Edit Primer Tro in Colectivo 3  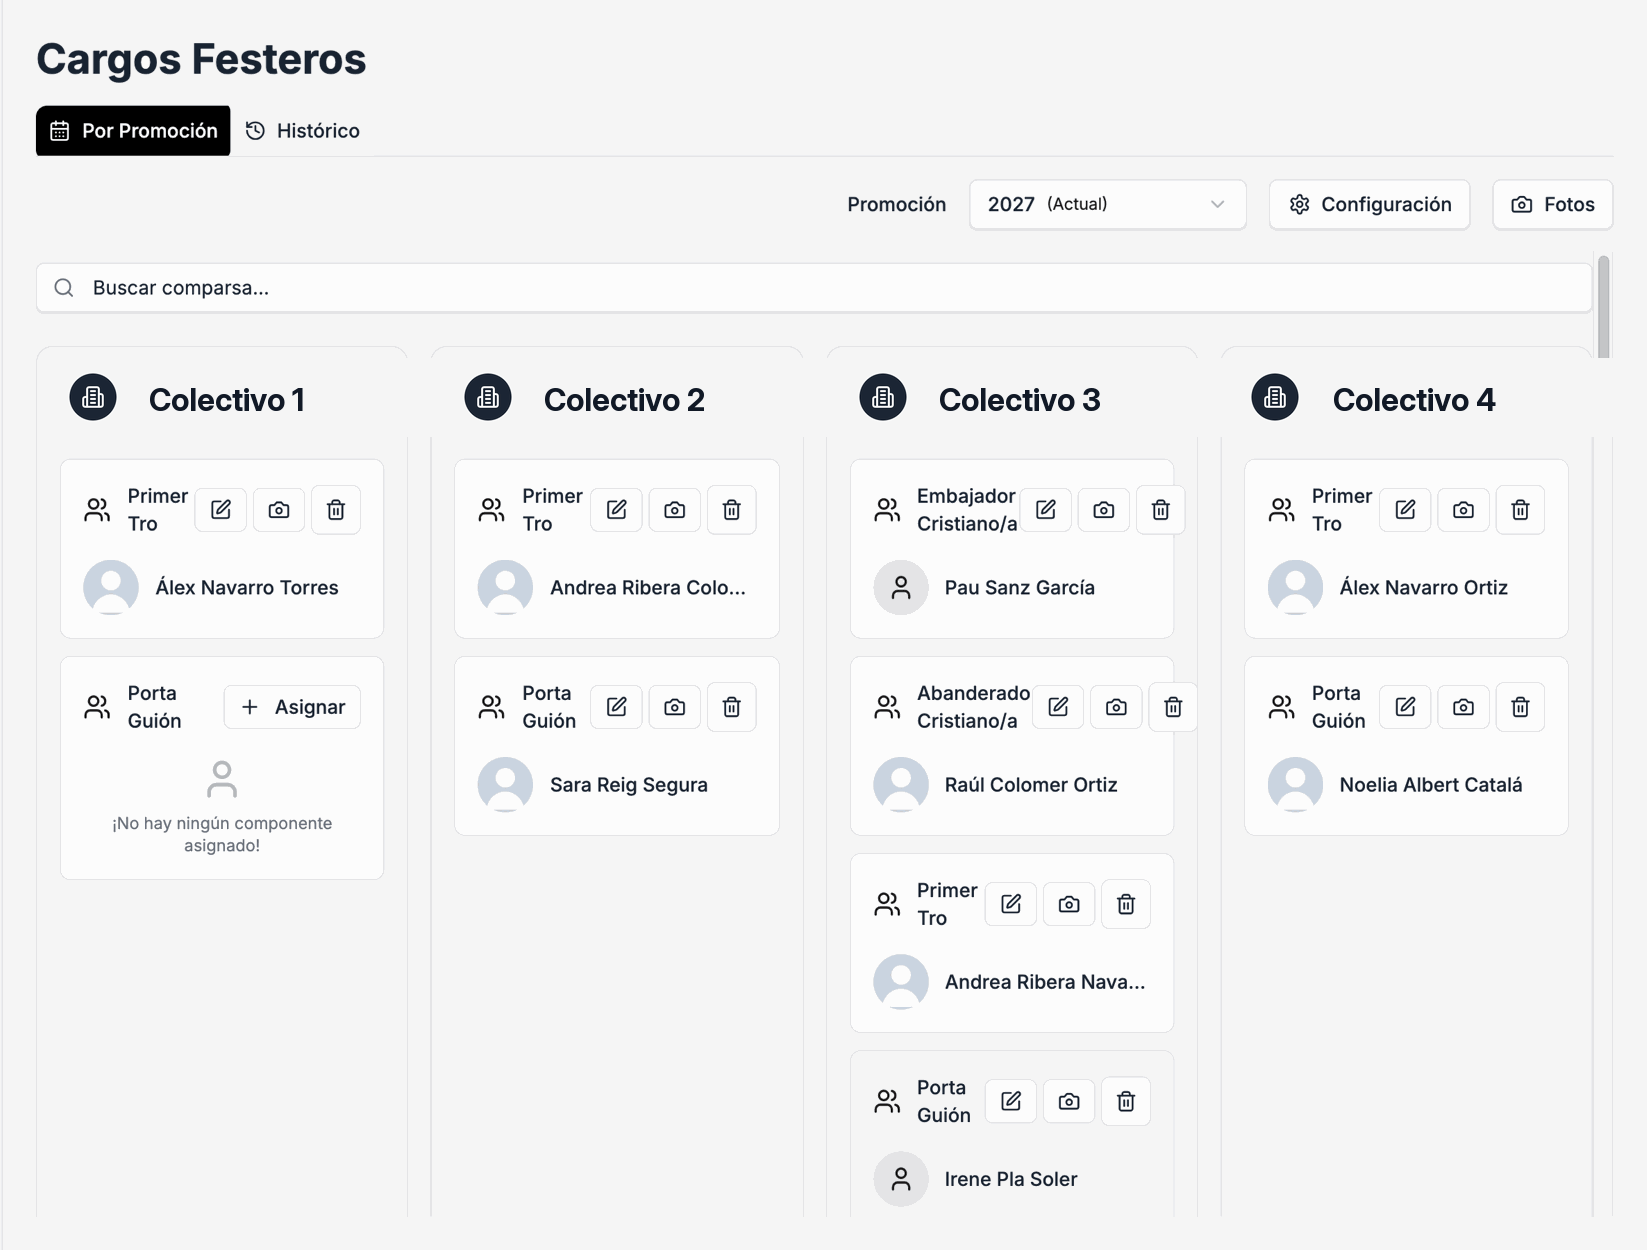click(x=1011, y=904)
